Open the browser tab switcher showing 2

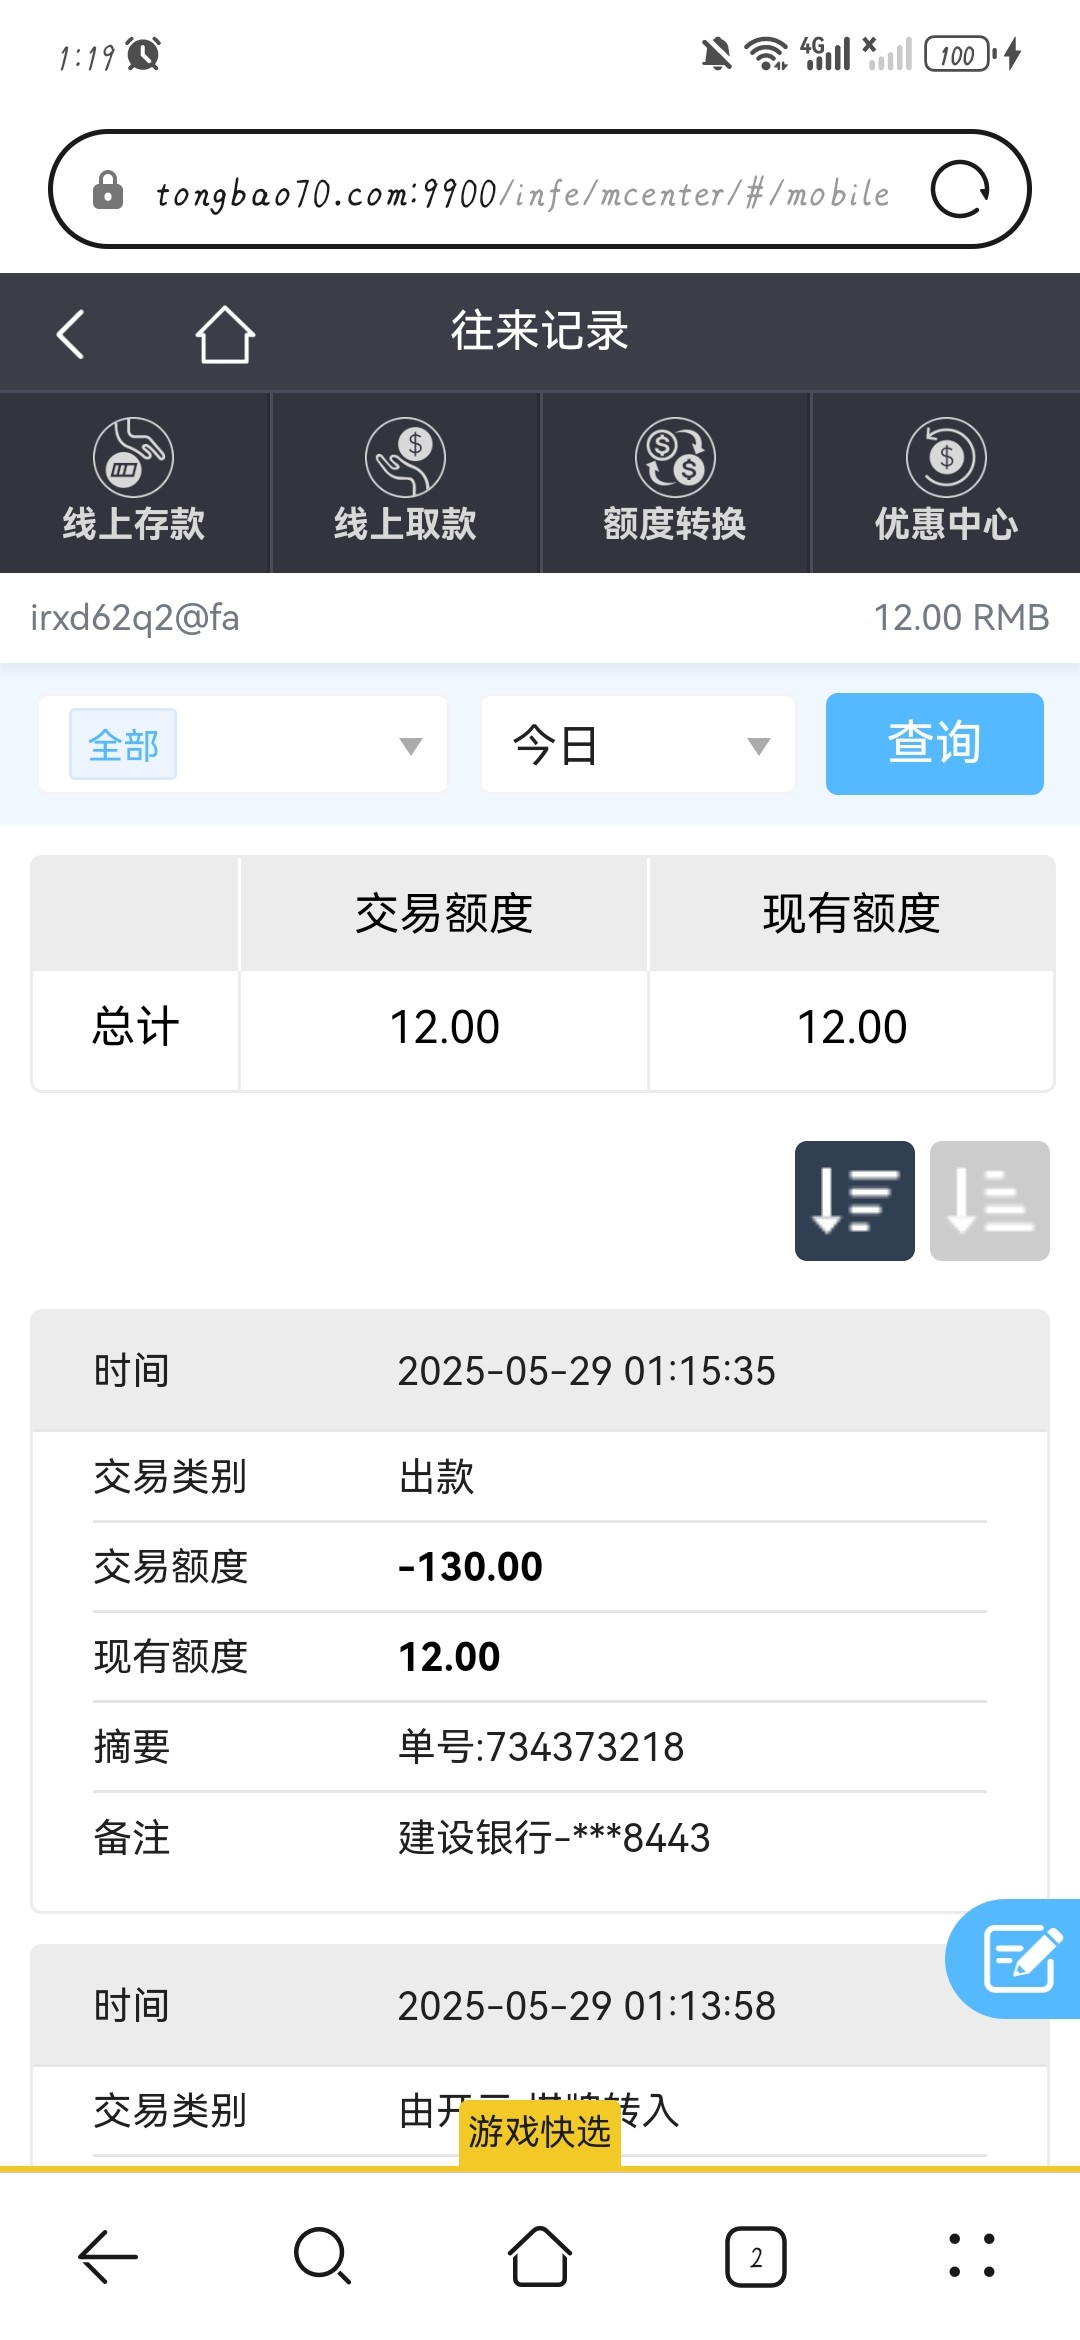756,2257
